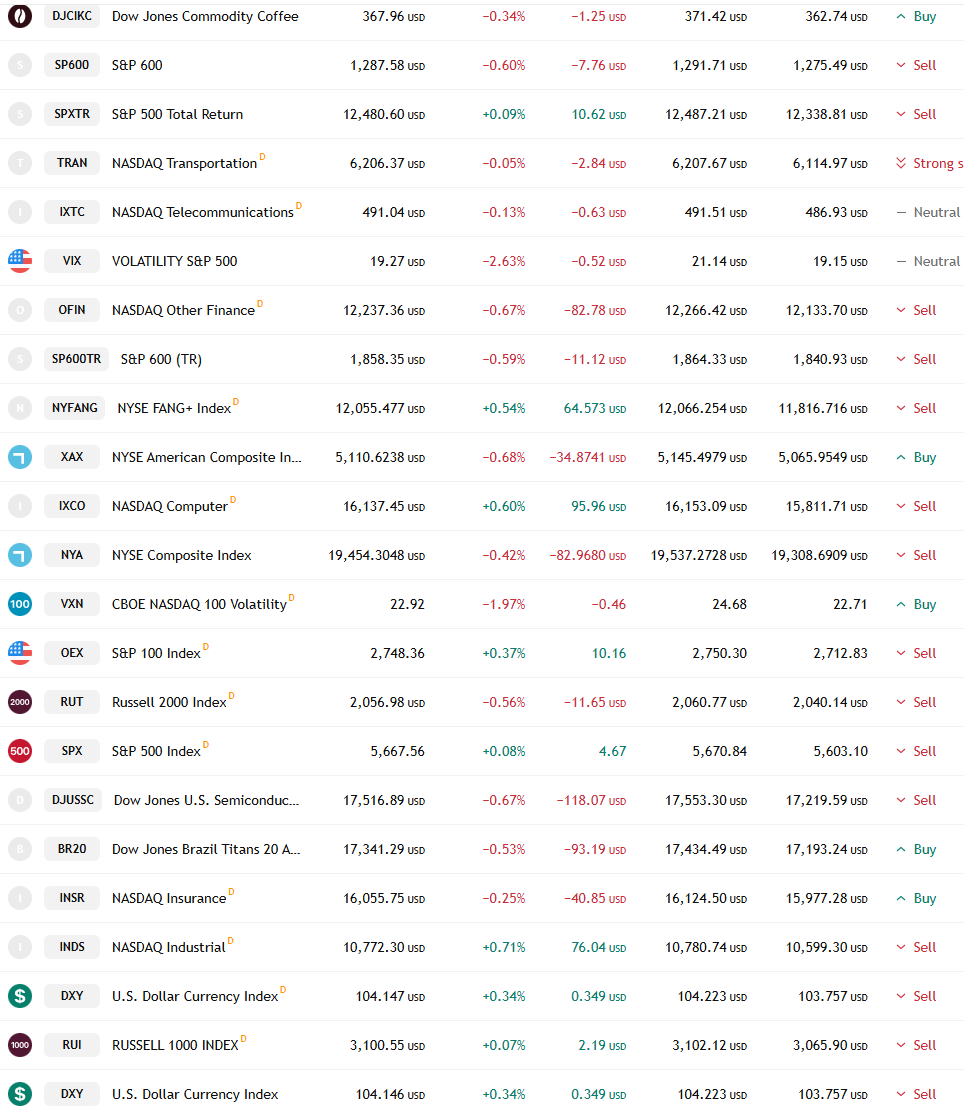Click the VIX US flag icon
Viewport: 964px width, 1109px height.
coord(20,261)
